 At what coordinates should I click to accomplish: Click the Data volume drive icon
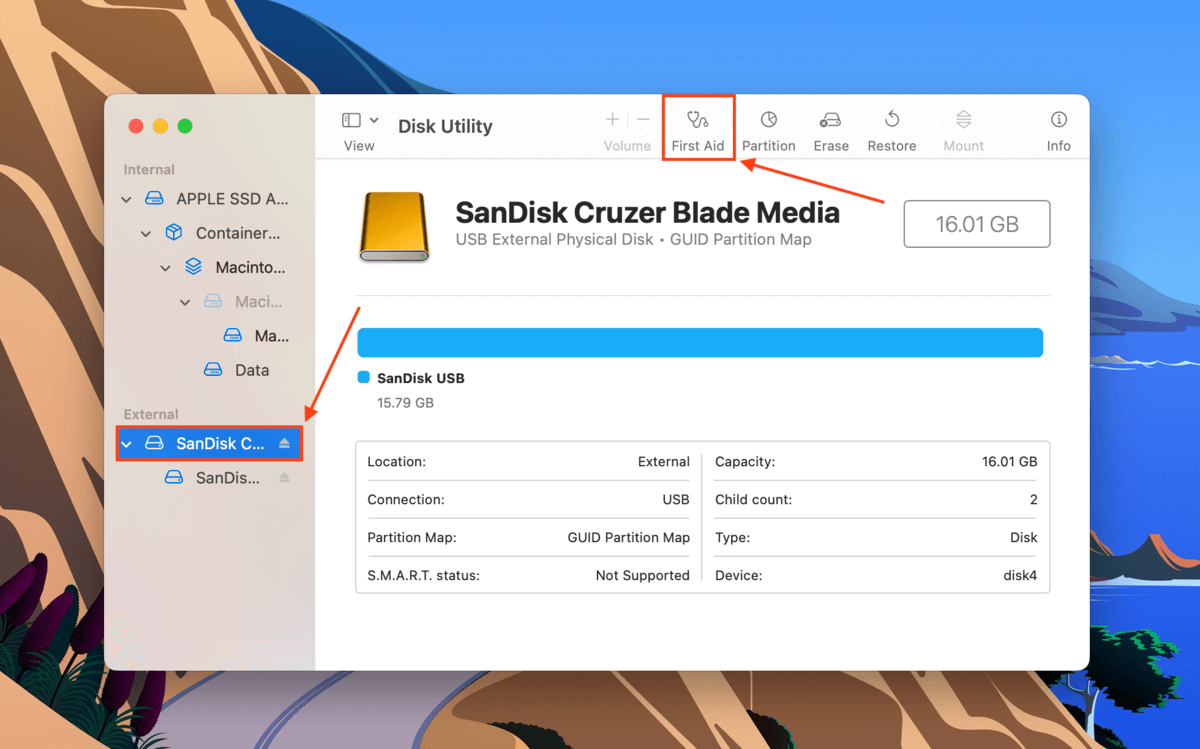point(213,370)
